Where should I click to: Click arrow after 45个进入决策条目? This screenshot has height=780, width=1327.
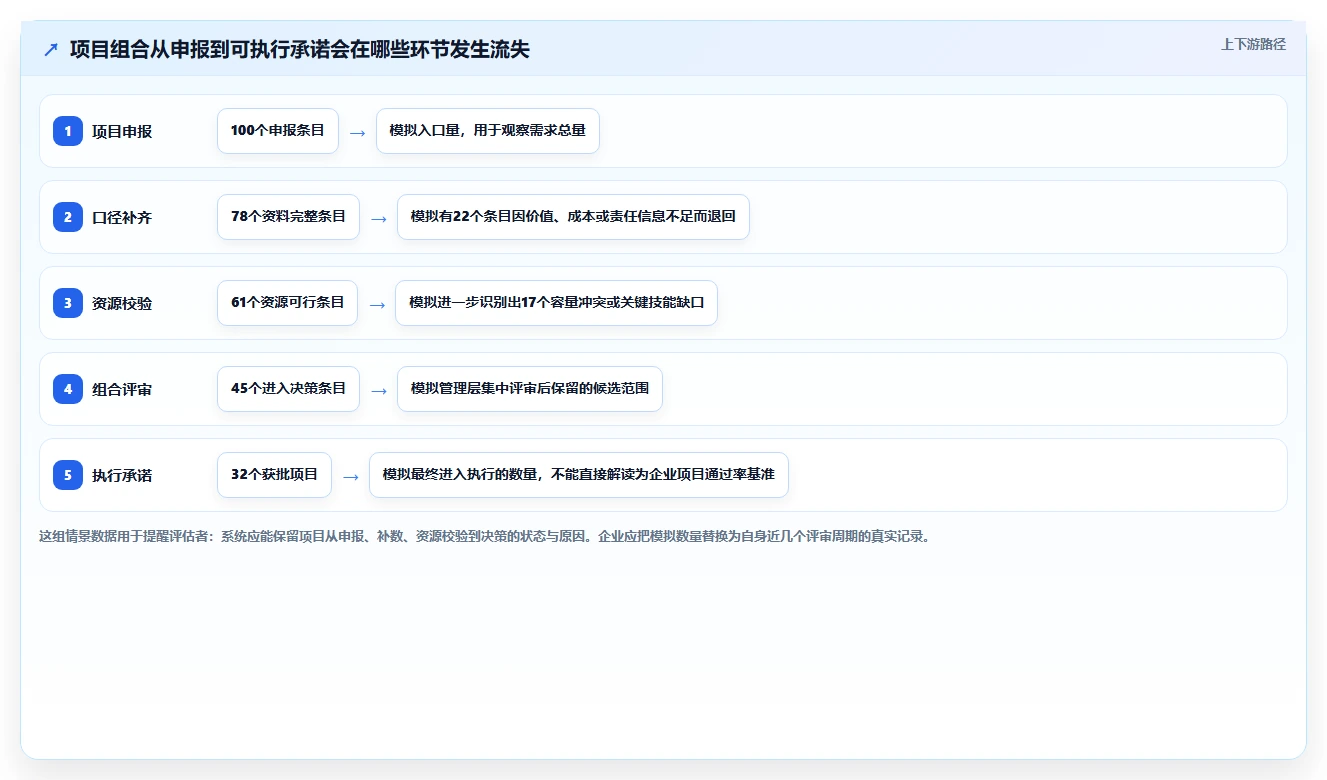click(x=378, y=390)
